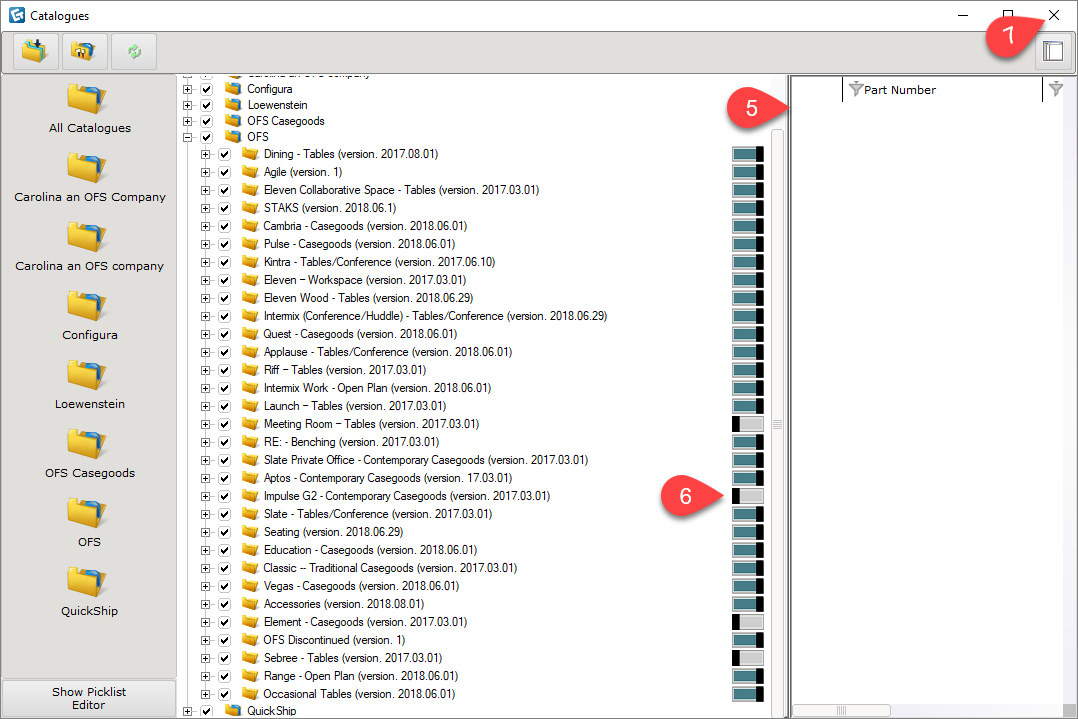Expand Pulse - Casegoods node

[206, 244]
